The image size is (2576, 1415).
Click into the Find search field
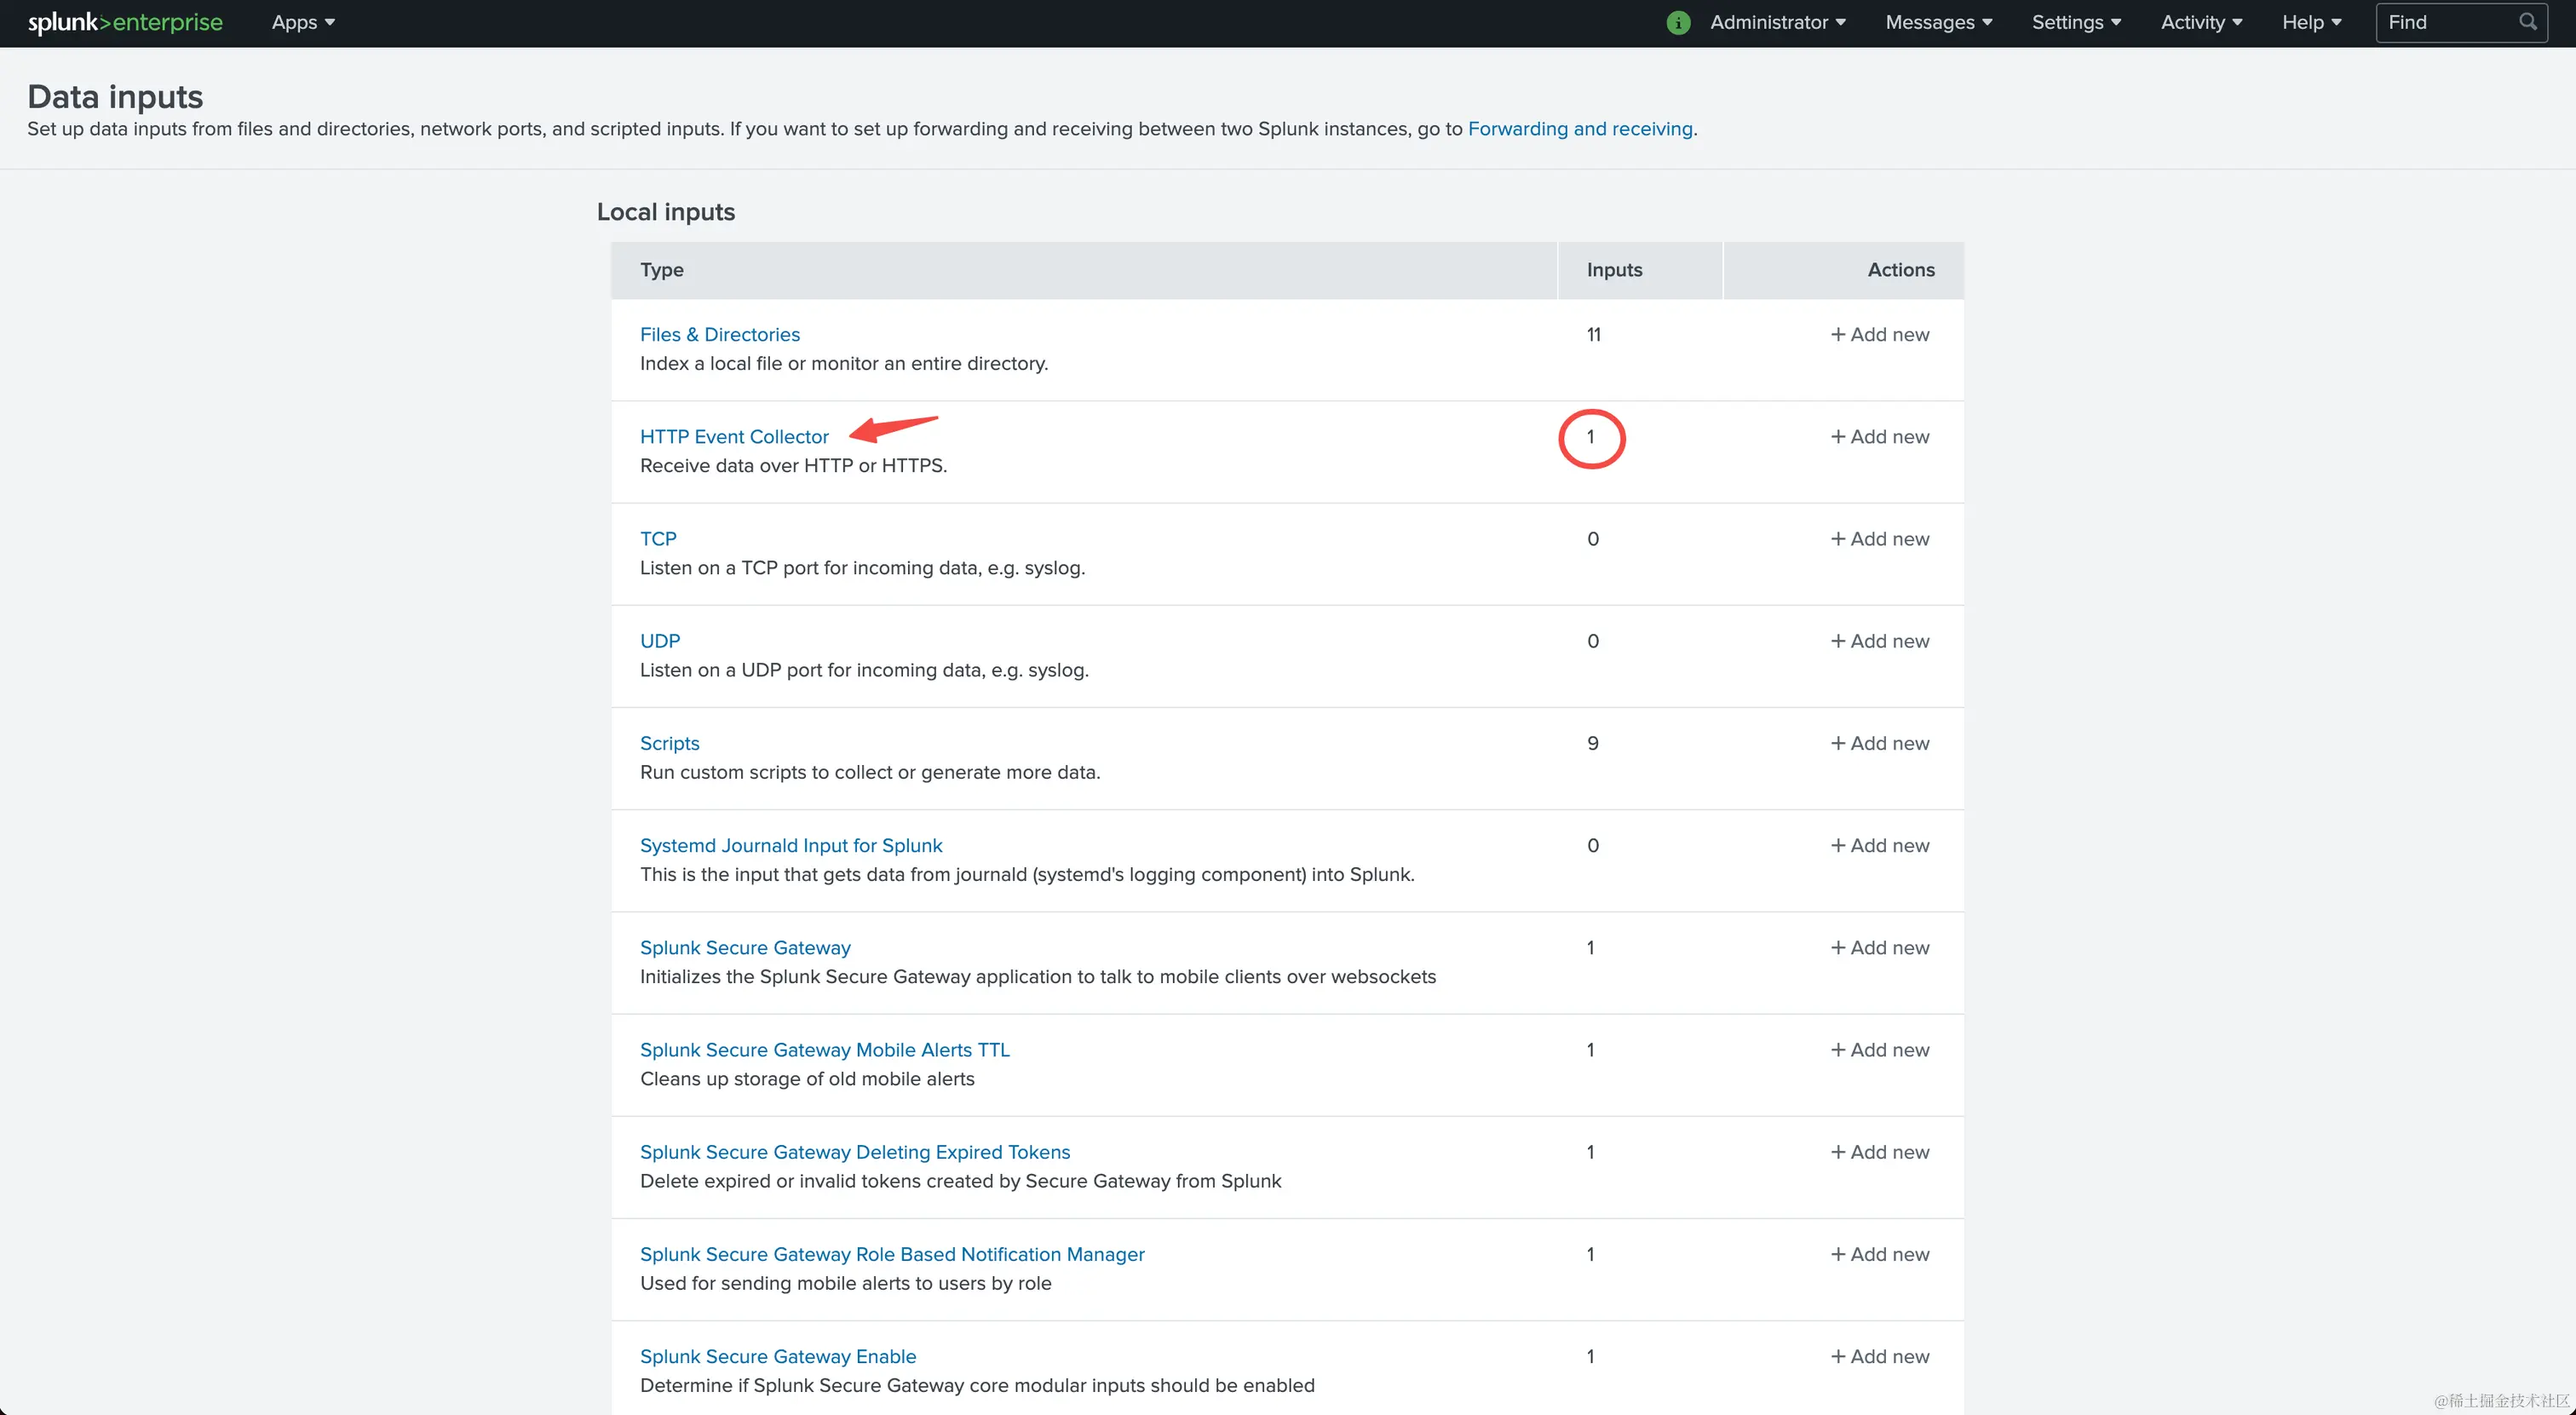click(x=2445, y=22)
